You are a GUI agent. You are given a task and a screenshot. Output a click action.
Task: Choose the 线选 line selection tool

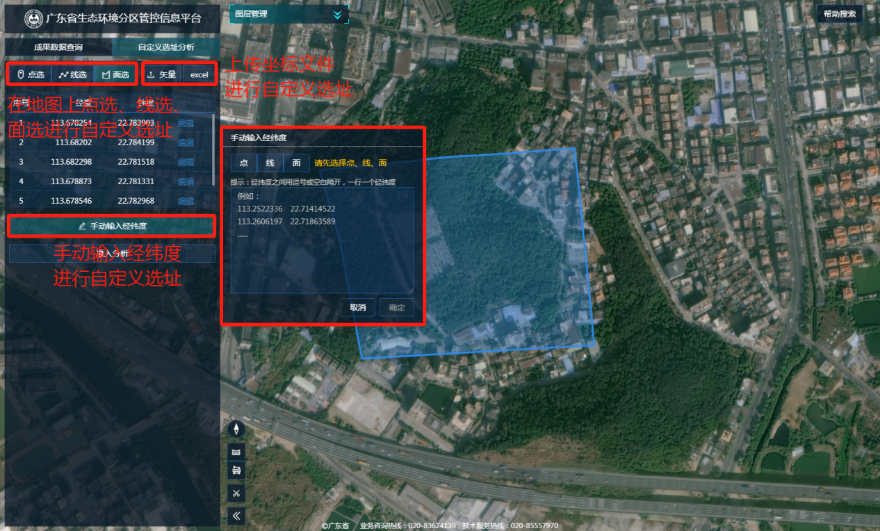(73, 74)
